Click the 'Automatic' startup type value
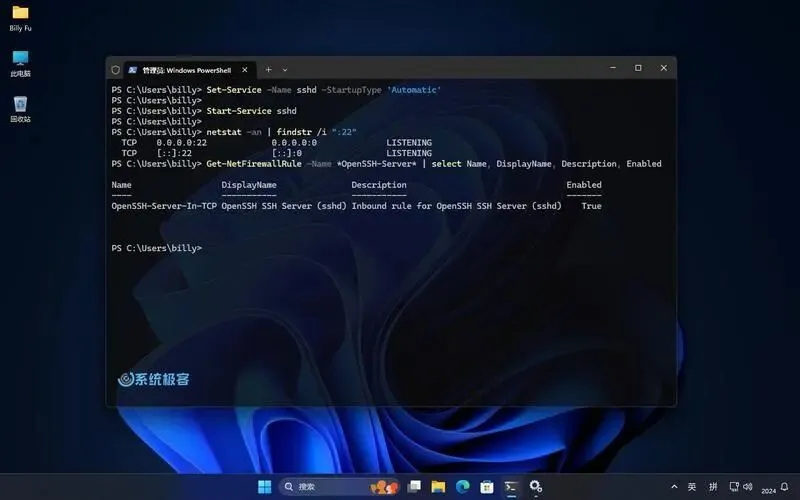The height and width of the screenshot is (500, 800). tap(414, 90)
